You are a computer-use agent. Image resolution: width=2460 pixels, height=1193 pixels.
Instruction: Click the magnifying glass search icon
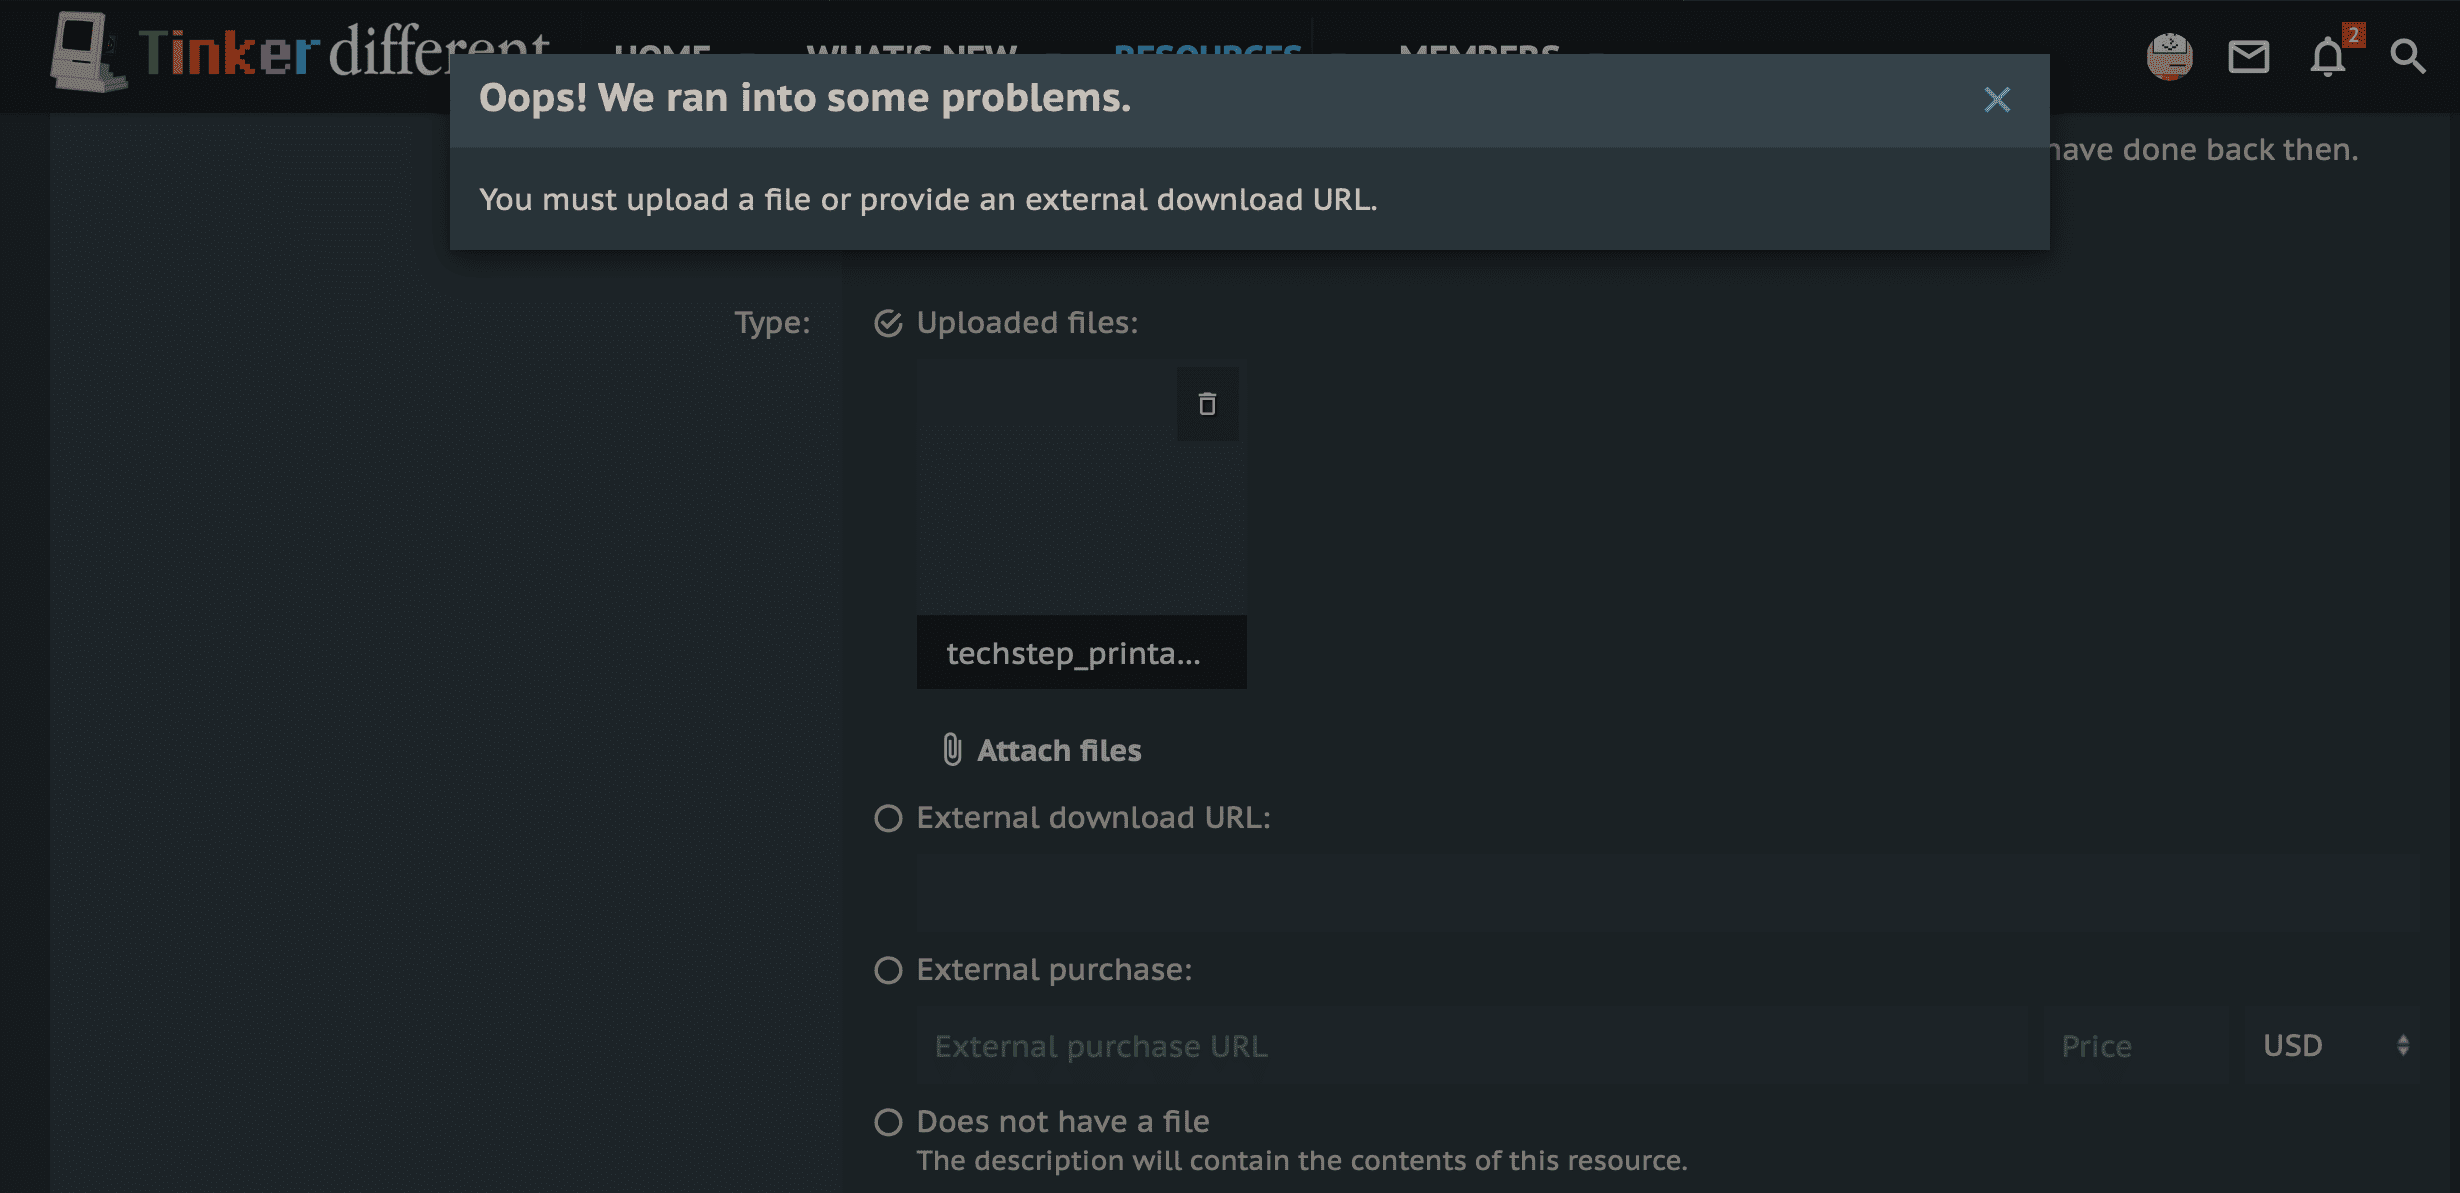click(x=2408, y=56)
